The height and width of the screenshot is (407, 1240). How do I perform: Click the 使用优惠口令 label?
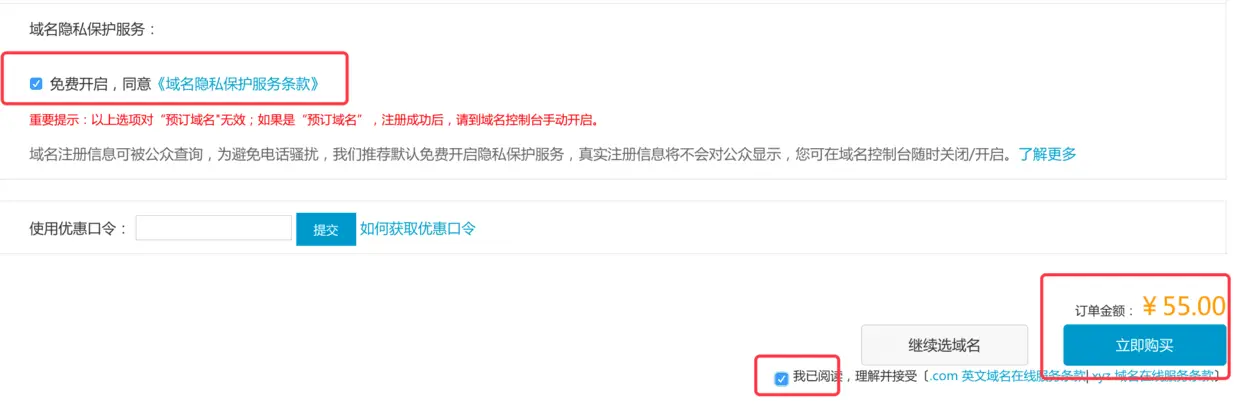pos(79,228)
